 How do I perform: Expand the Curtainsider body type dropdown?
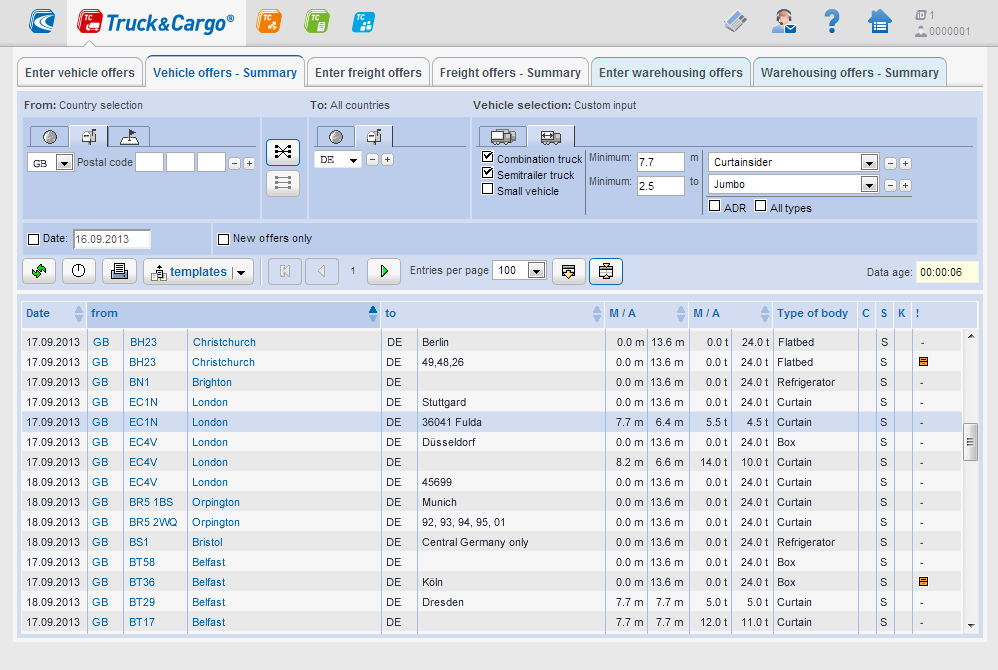pos(869,163)
